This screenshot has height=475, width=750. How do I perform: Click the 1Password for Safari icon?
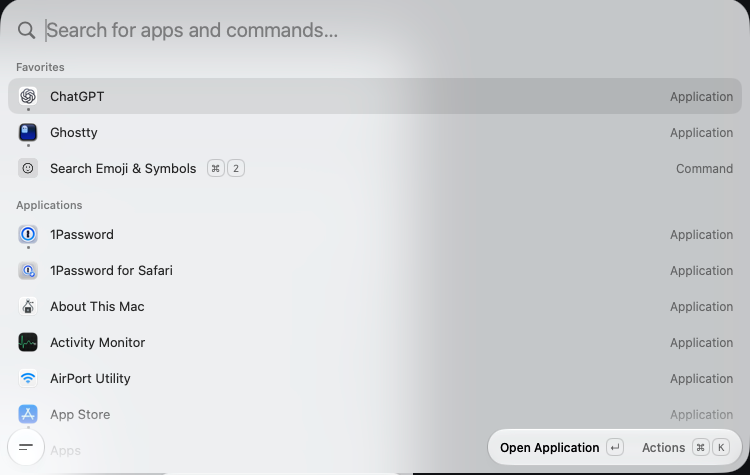[28, 270]
